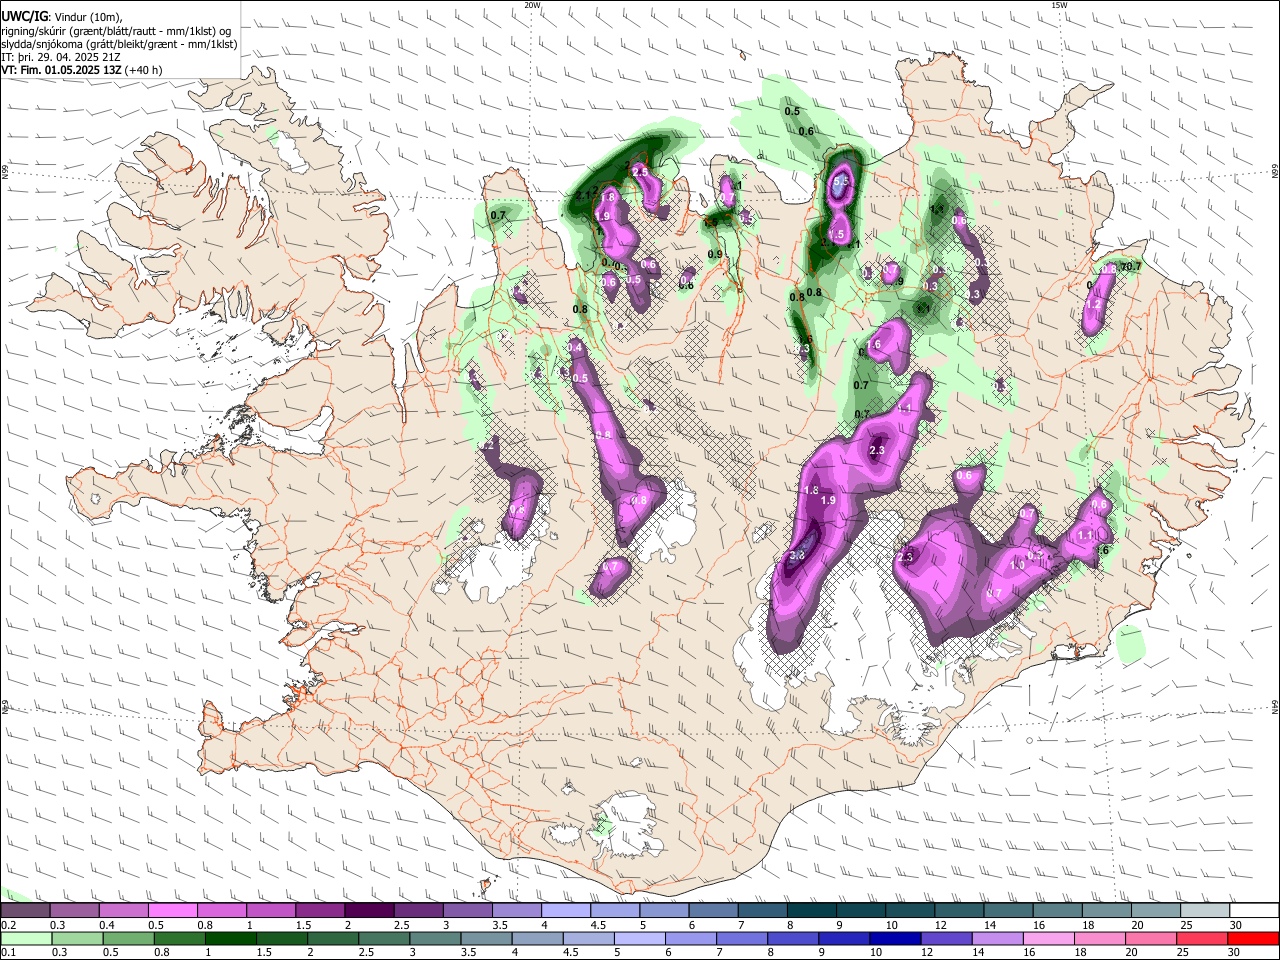The image size is (1280, 960).
Task: Click the 'UWC/IG: Vindur (10m)' title line
Action: (x=62, y=17)
